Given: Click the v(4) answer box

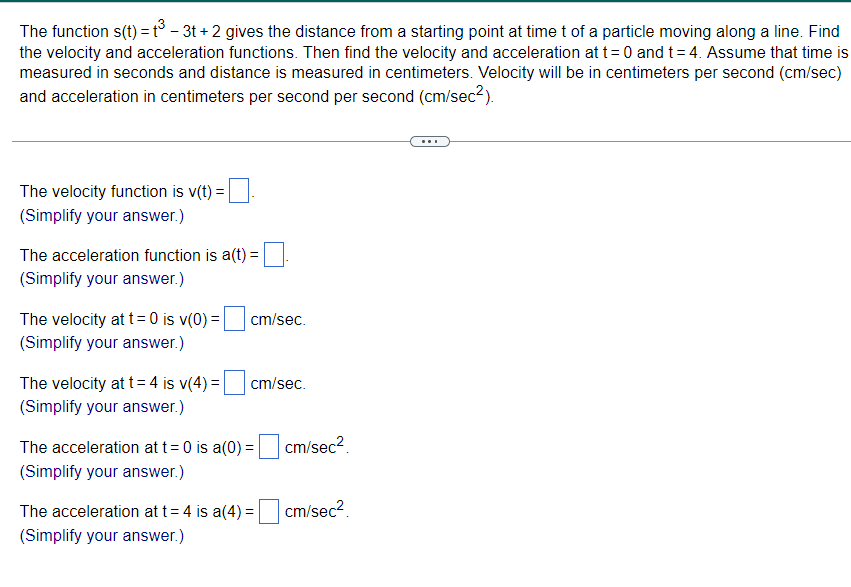Looking at the screenshot, I should [x=233, y=382].
